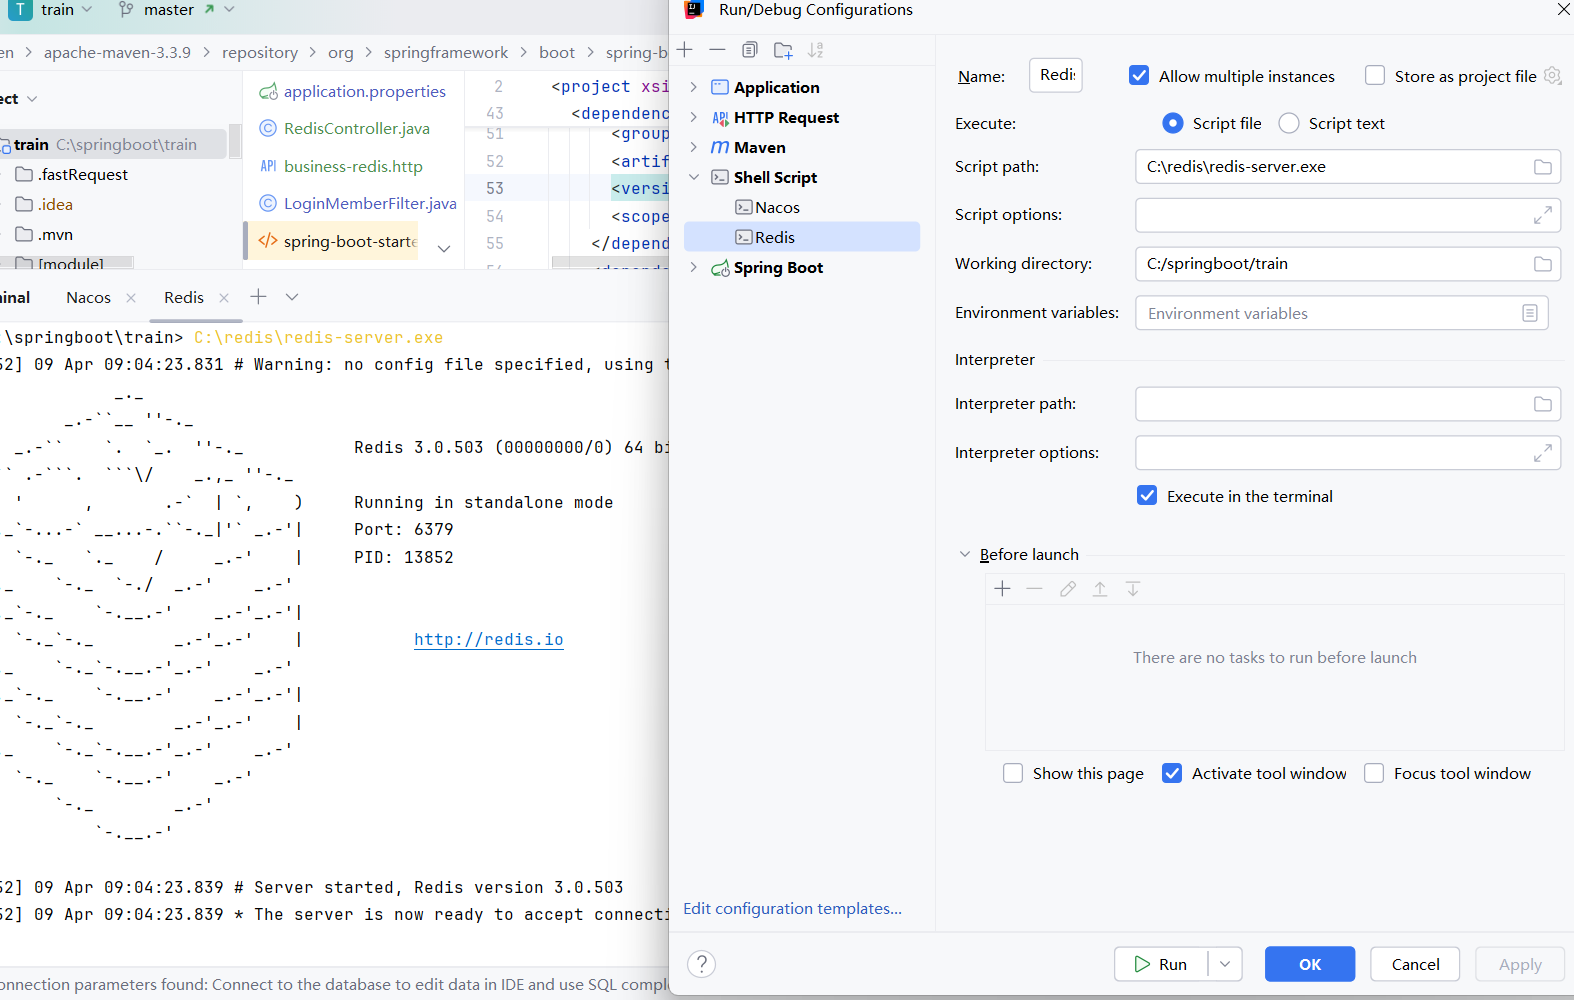Remove selected configuration with minus icon
The image size is (1574, 1000).
(717, 50)
